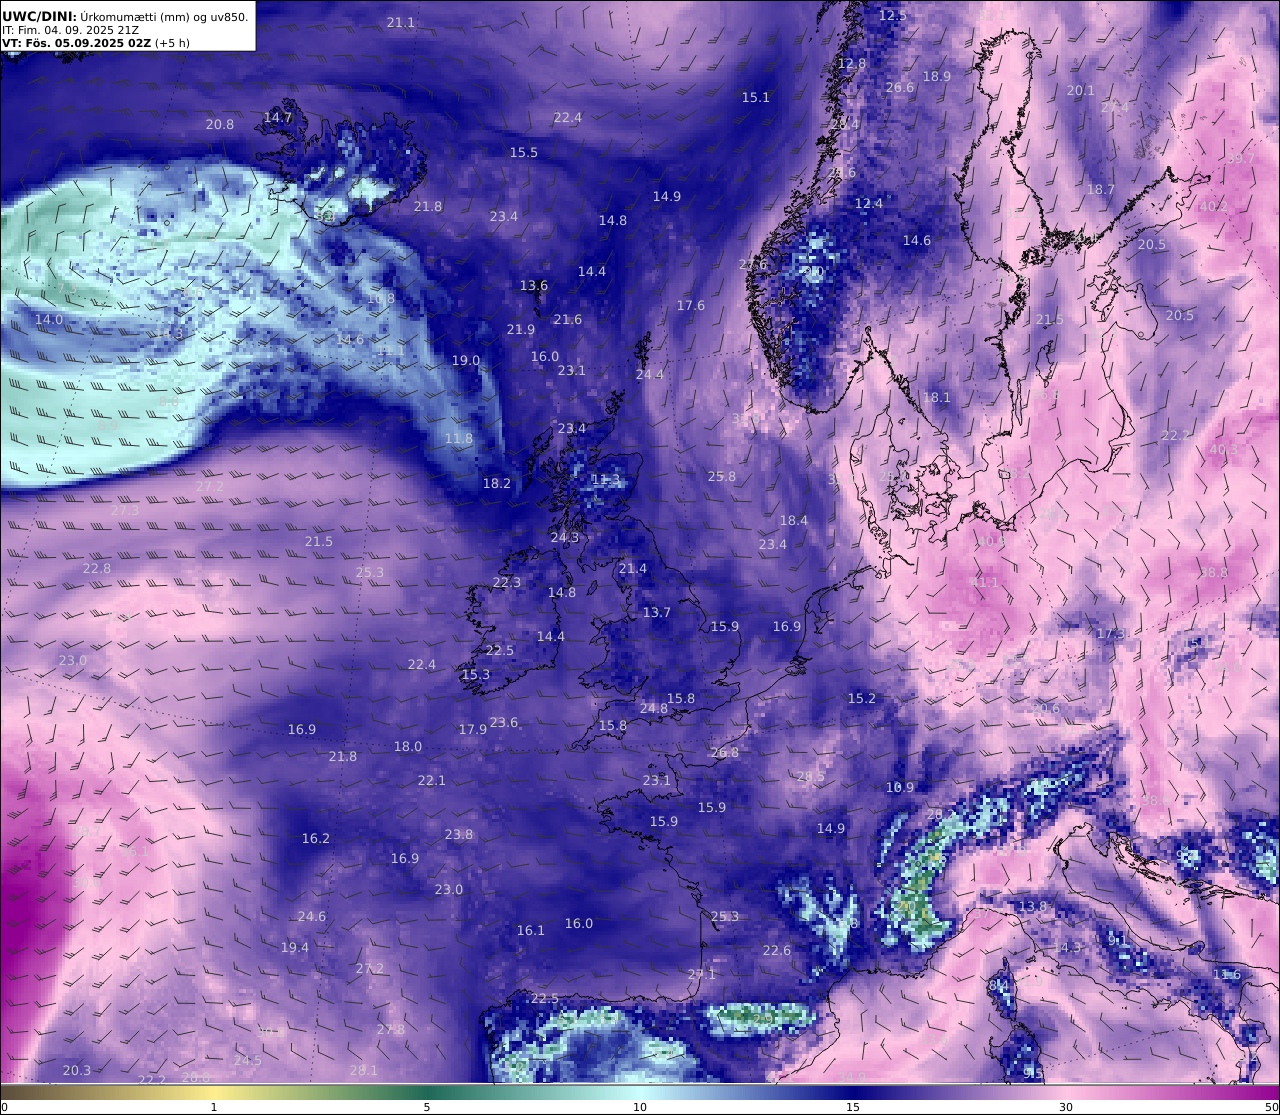The width and height of the screenshot is (1280, 1115).
Task: Click the 15.1 value on the map
Action: pos(756,97)
